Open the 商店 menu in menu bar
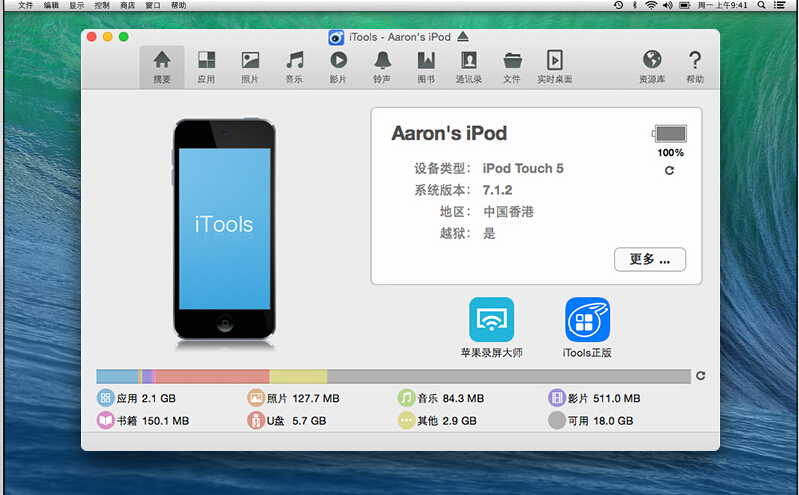The image size is (799, 495). tap(128, 6)
